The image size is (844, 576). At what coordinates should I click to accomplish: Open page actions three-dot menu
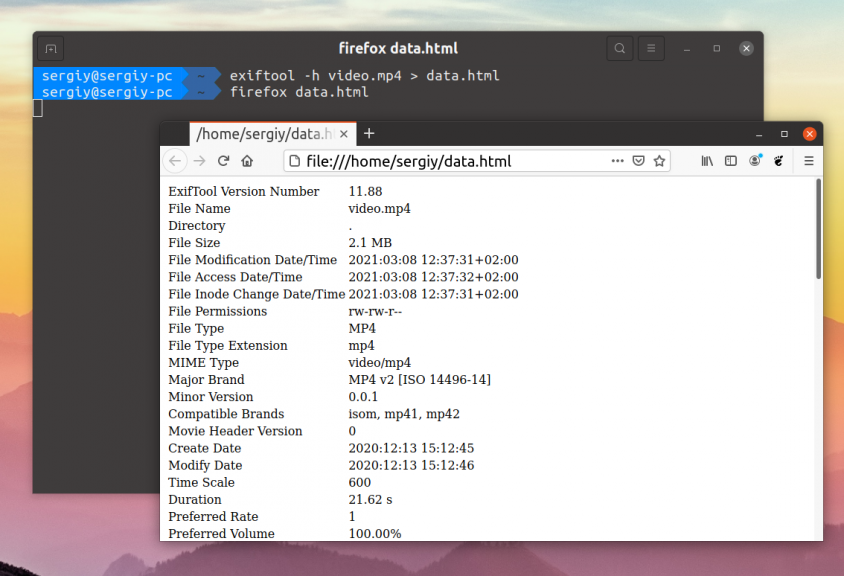pyautogui.click(x=617, y=161)
